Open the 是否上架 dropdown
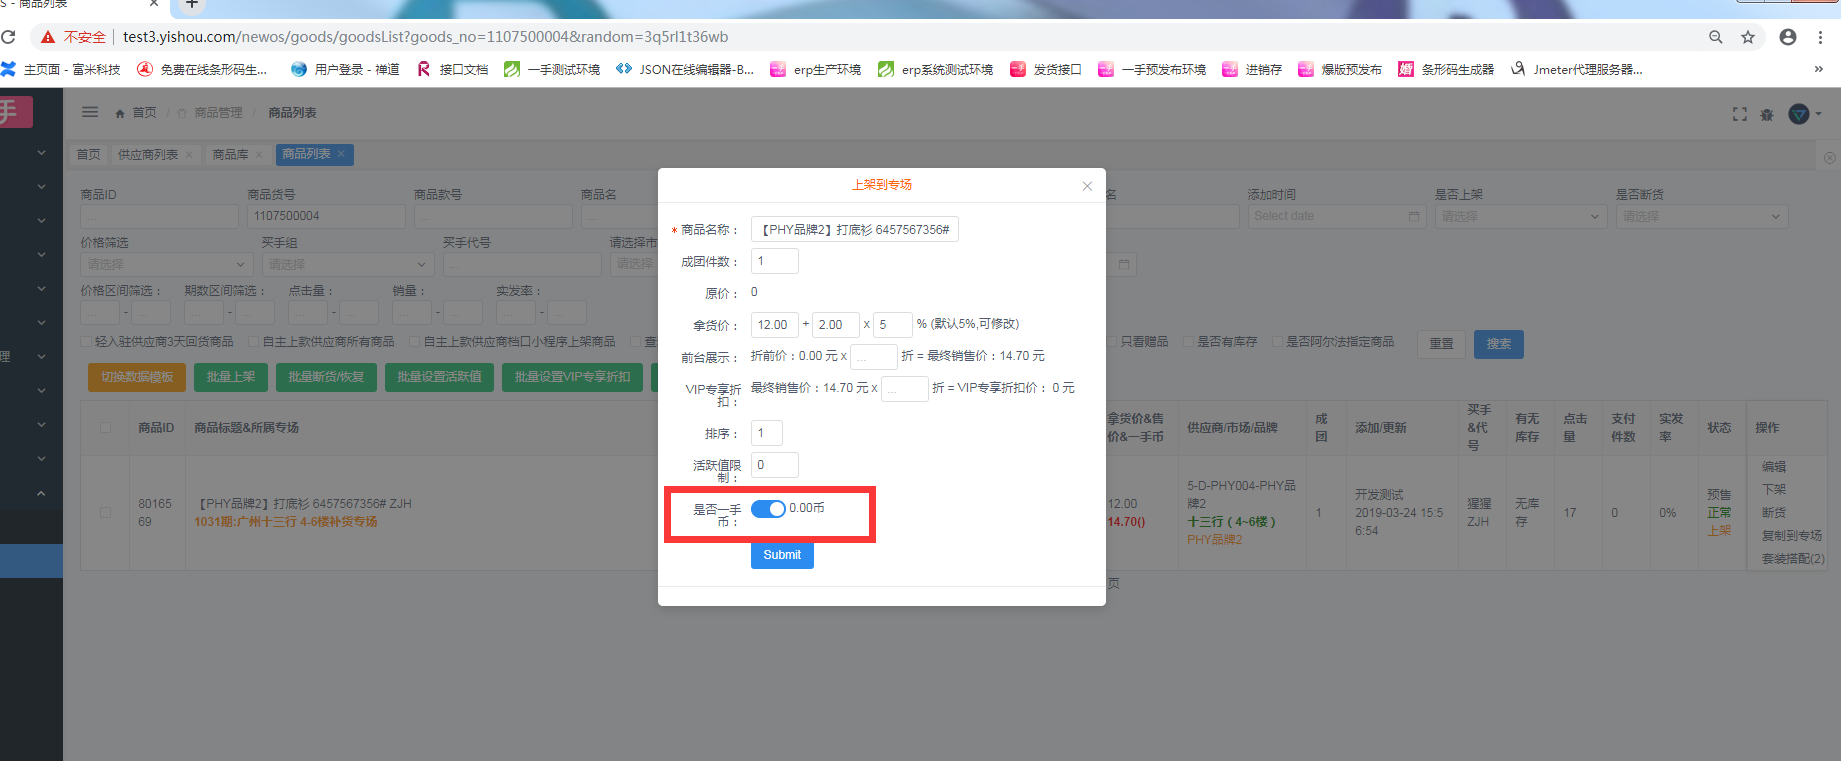Viewport: 1841px width, 761px height. [x=1521, y=216]
